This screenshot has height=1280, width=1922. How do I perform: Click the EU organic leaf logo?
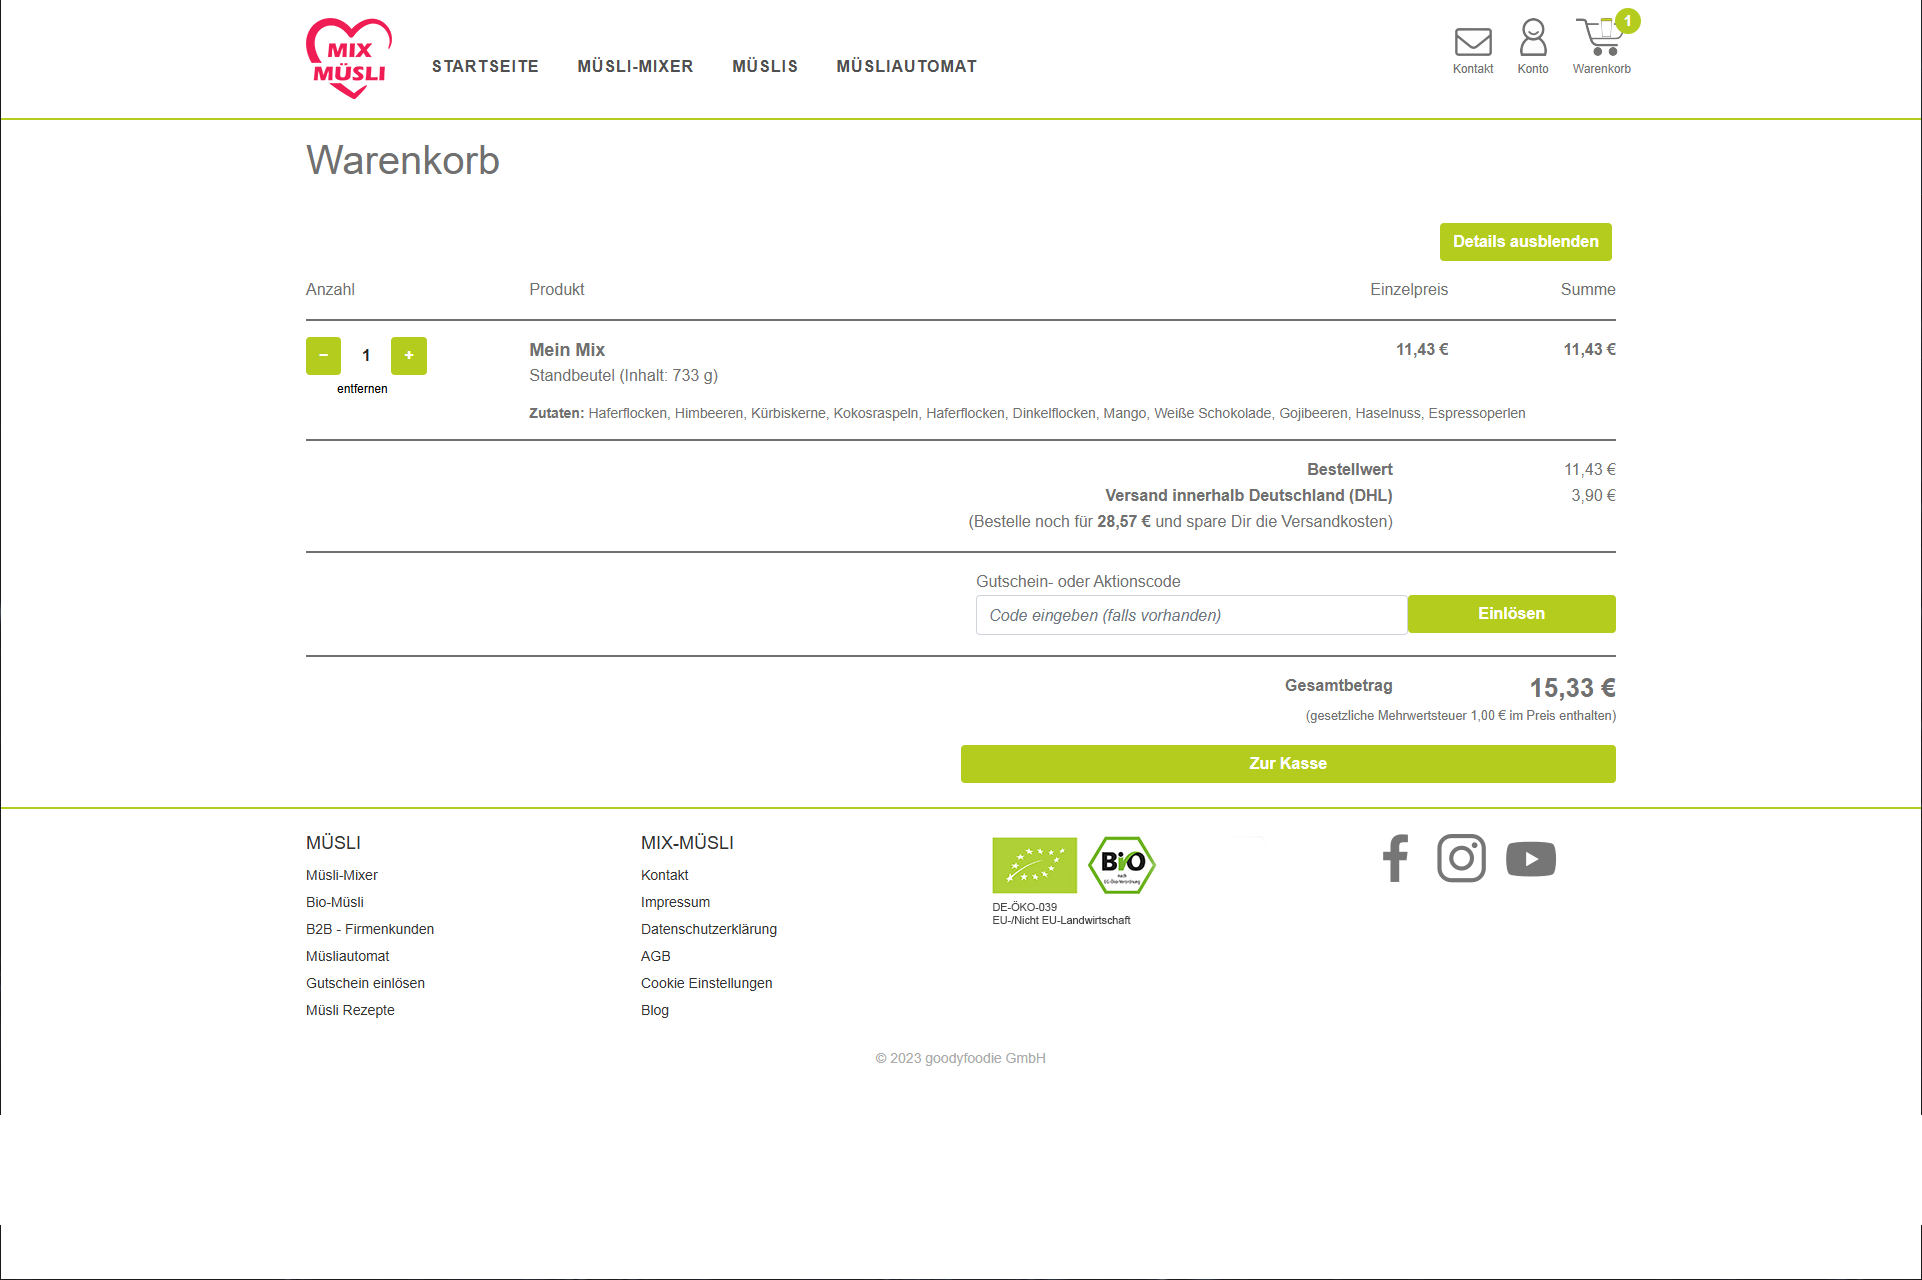pos(1035,866)
